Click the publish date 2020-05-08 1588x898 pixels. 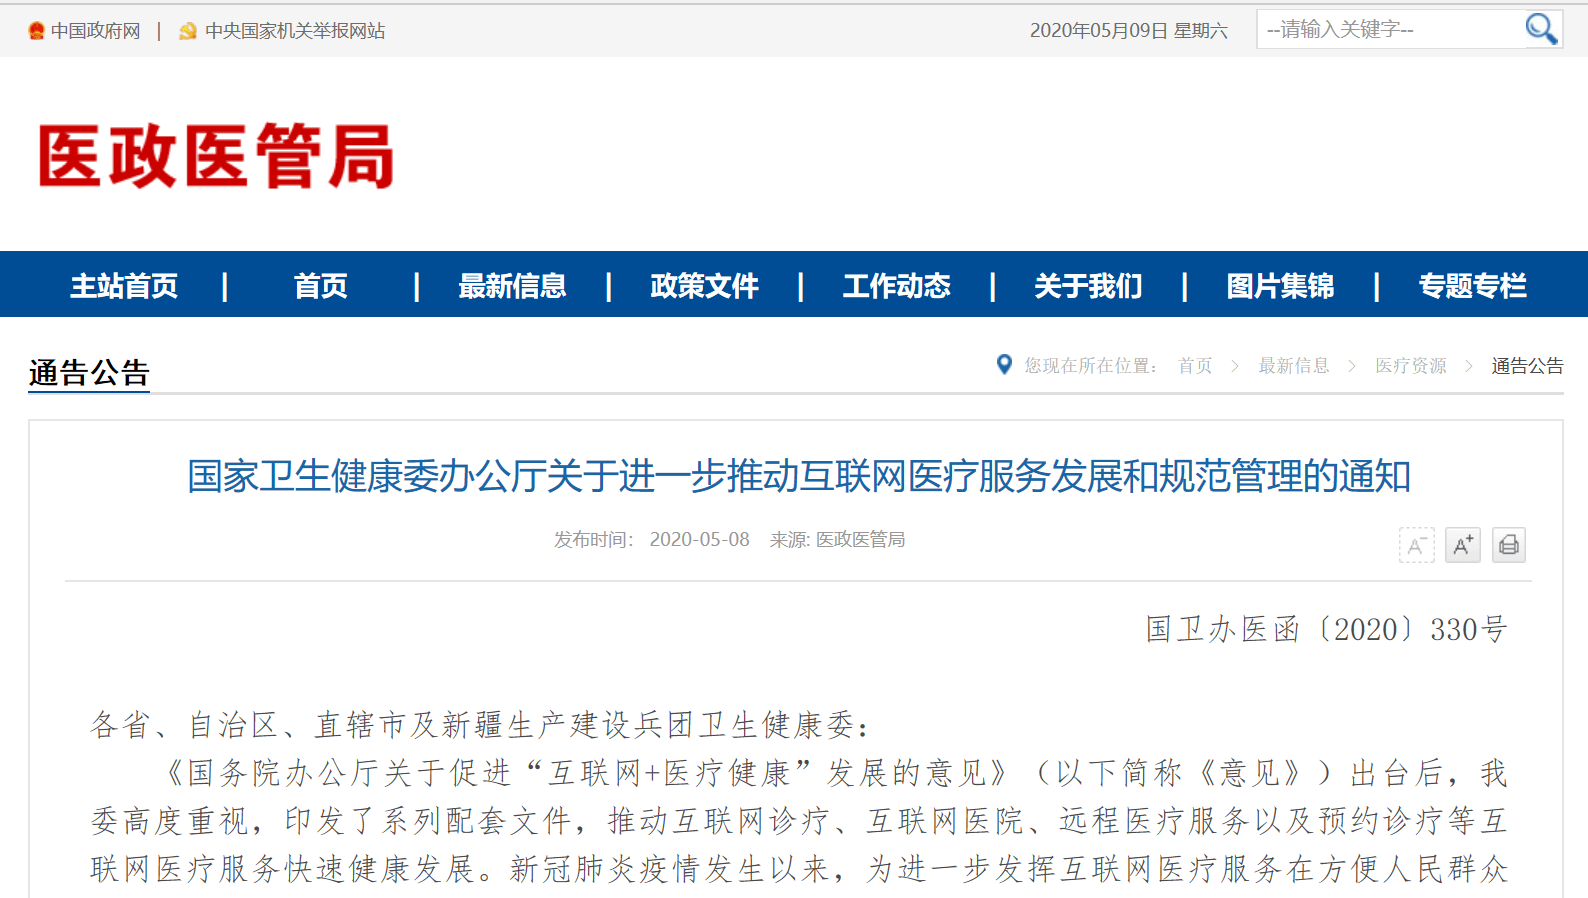coord(699,540)
